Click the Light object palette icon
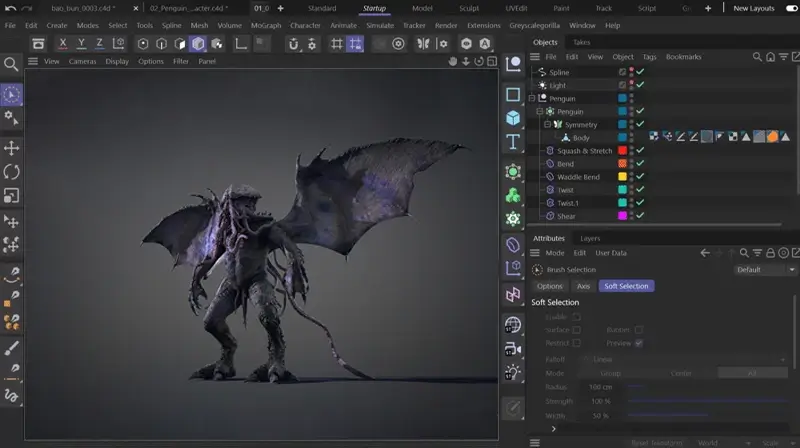The image size is (800, 448). pyautogui.click(x=513, y=372)
